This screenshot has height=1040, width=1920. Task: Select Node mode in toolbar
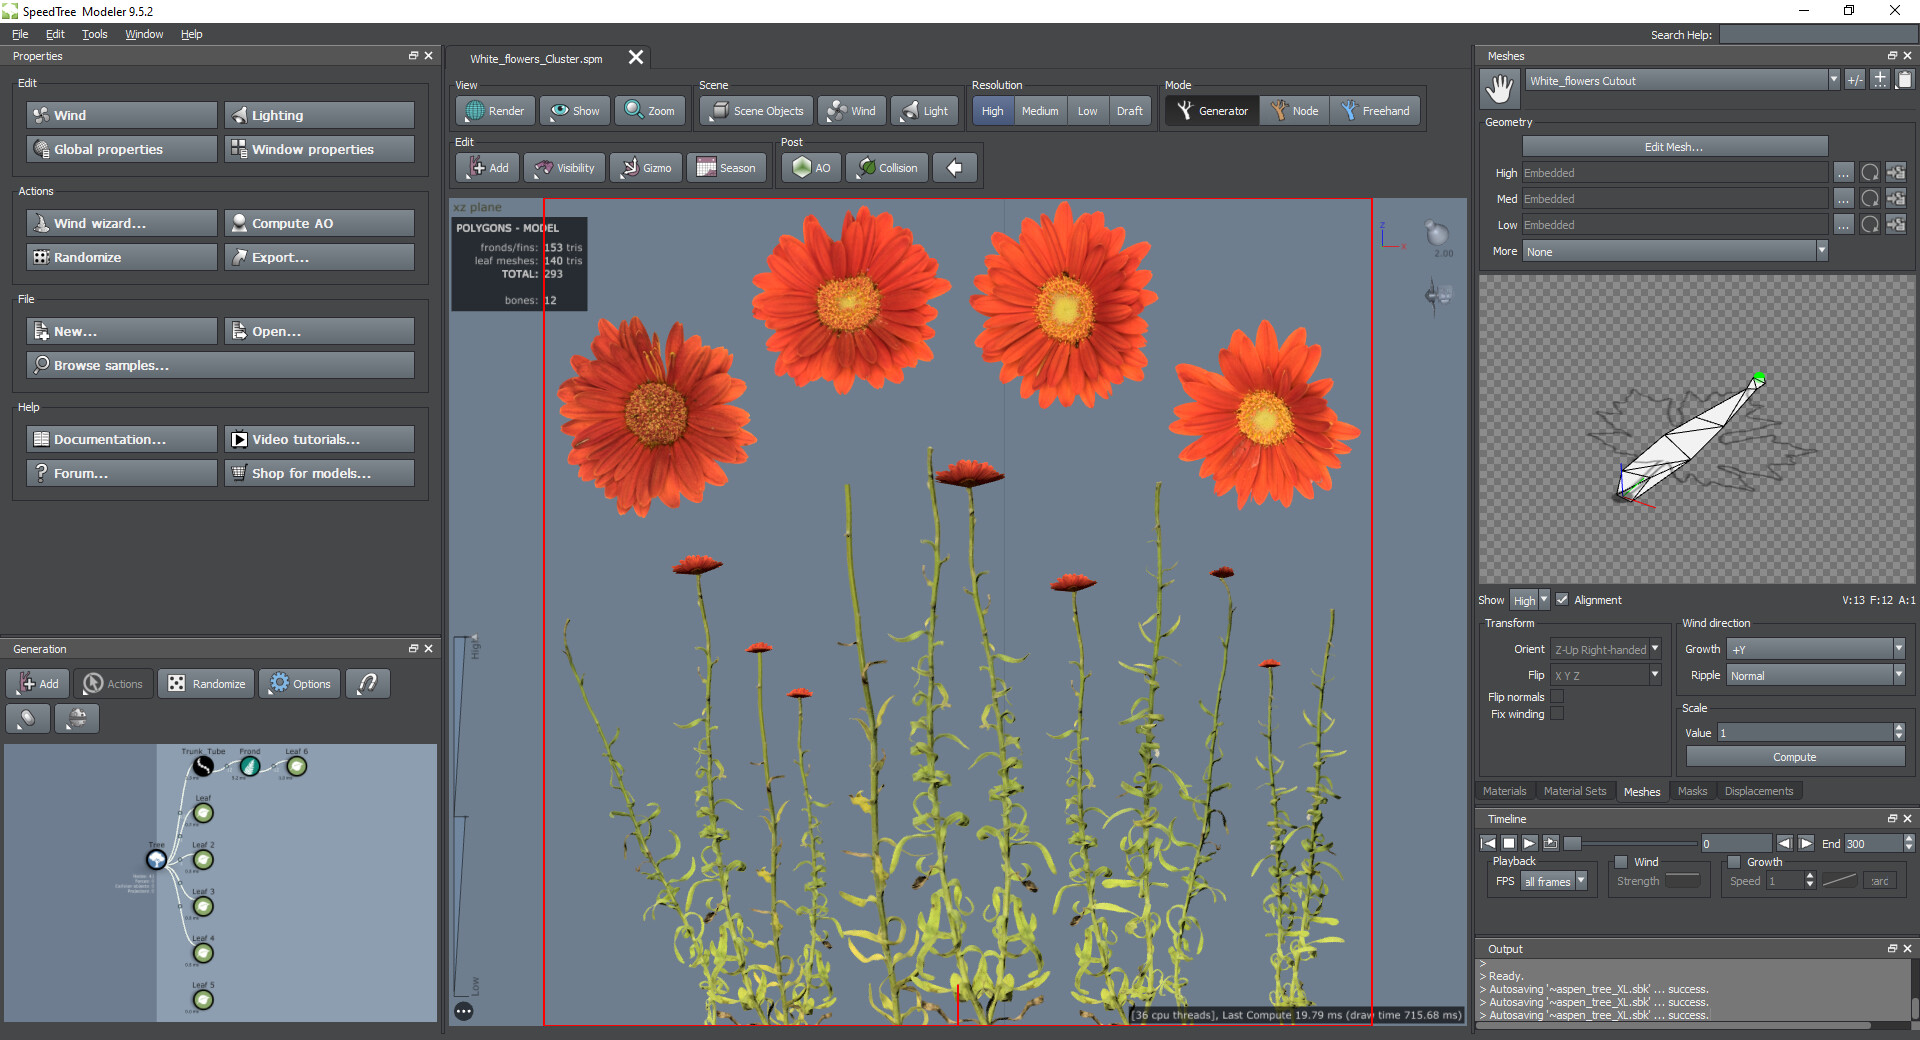click(x=1294, y=111)
